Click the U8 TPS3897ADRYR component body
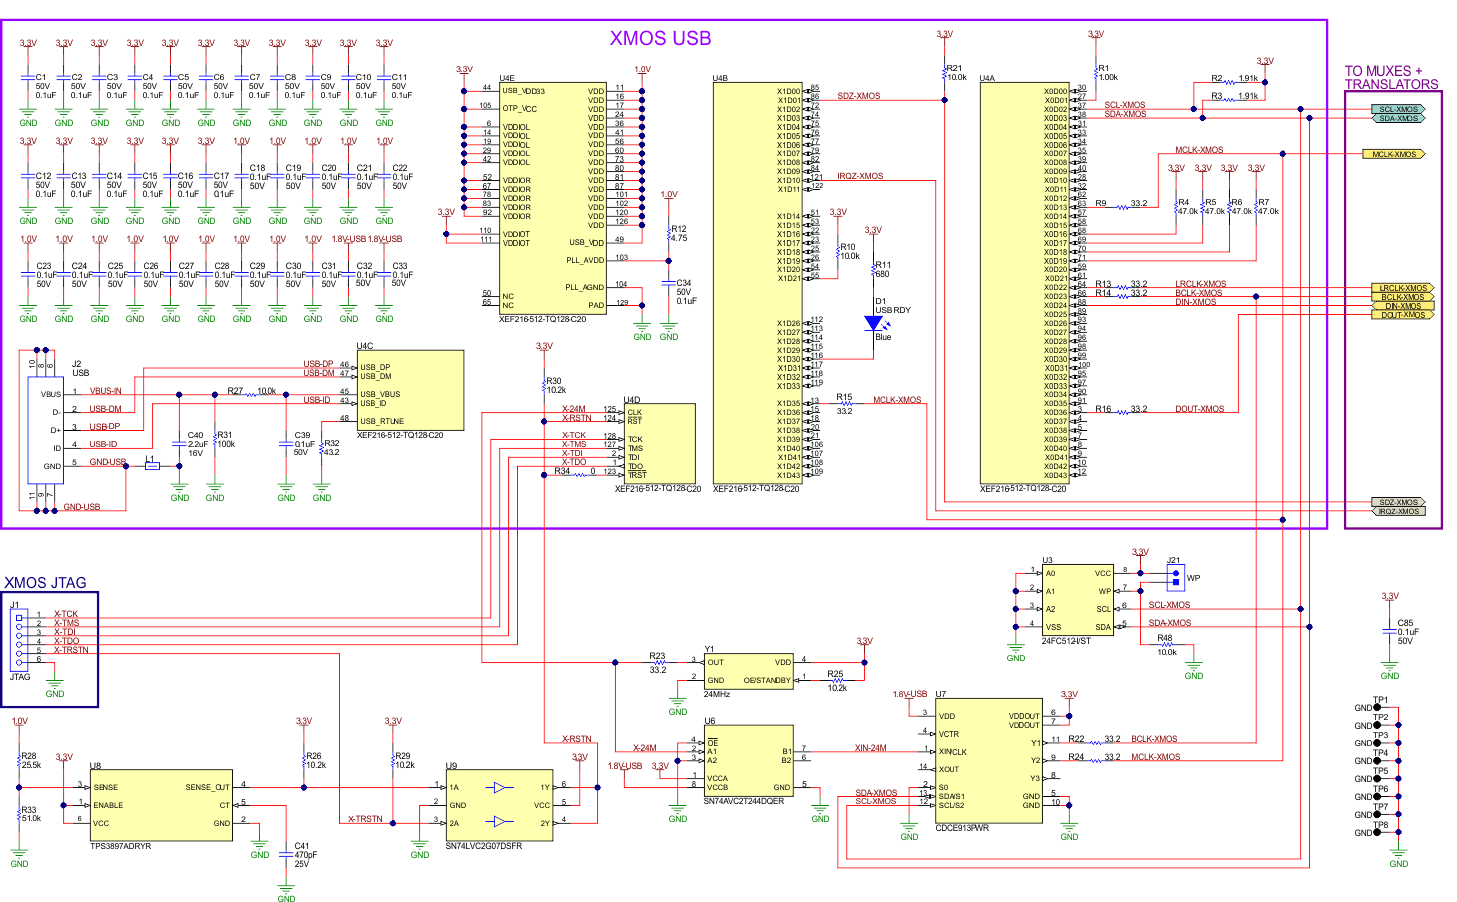 pos(162,805)
